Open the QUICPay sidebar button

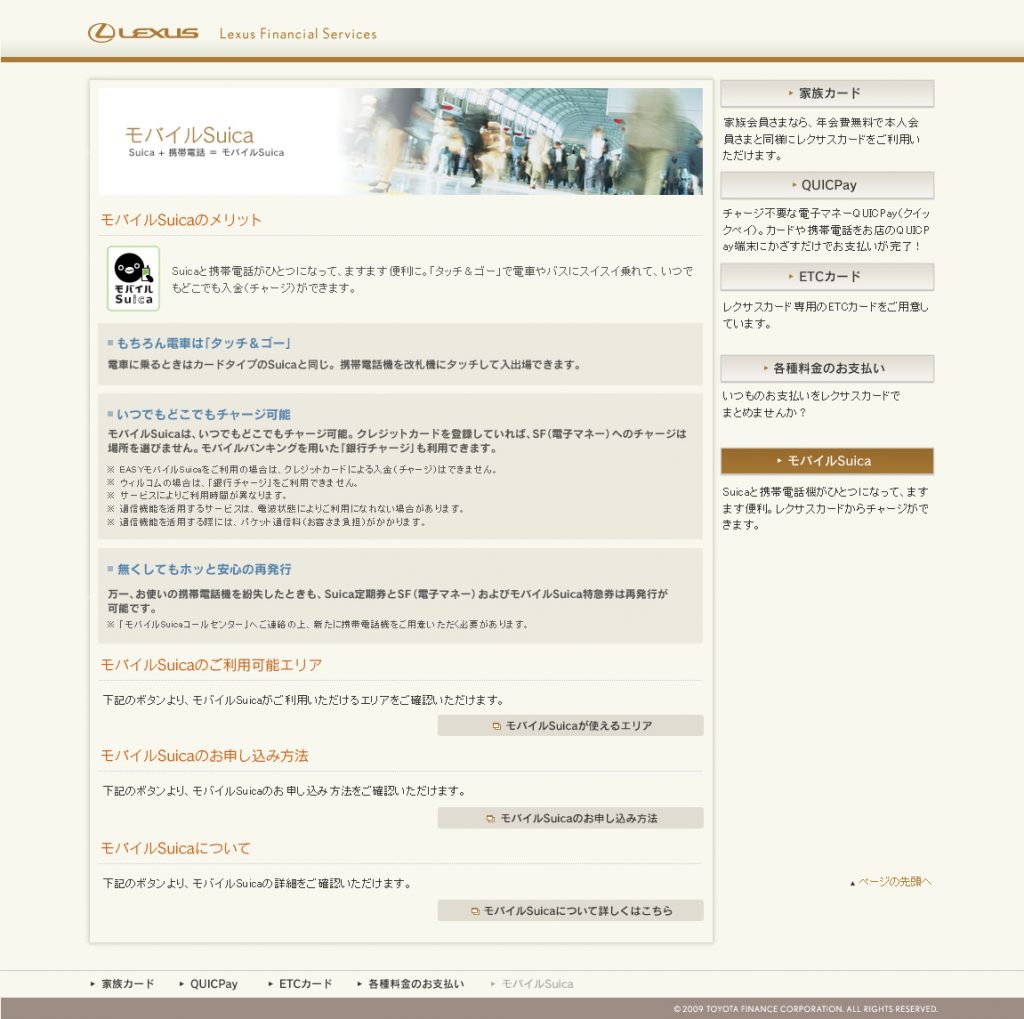827,185
